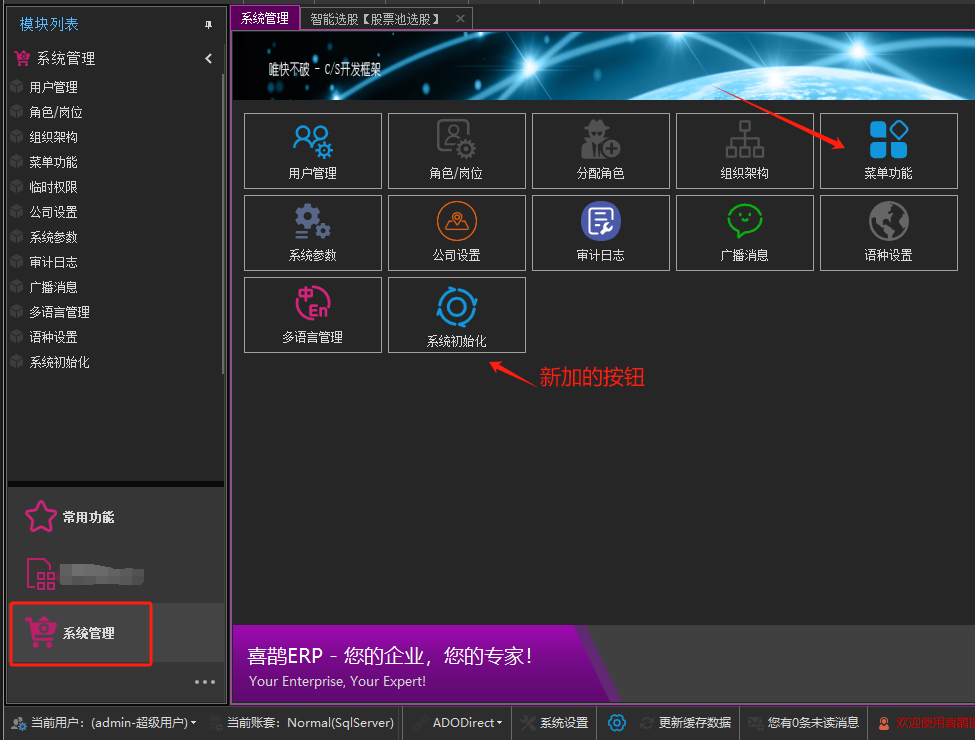Select 语种设置 in the module tree
This screenshot has width=975, height=740.
(x=53, y=337)
